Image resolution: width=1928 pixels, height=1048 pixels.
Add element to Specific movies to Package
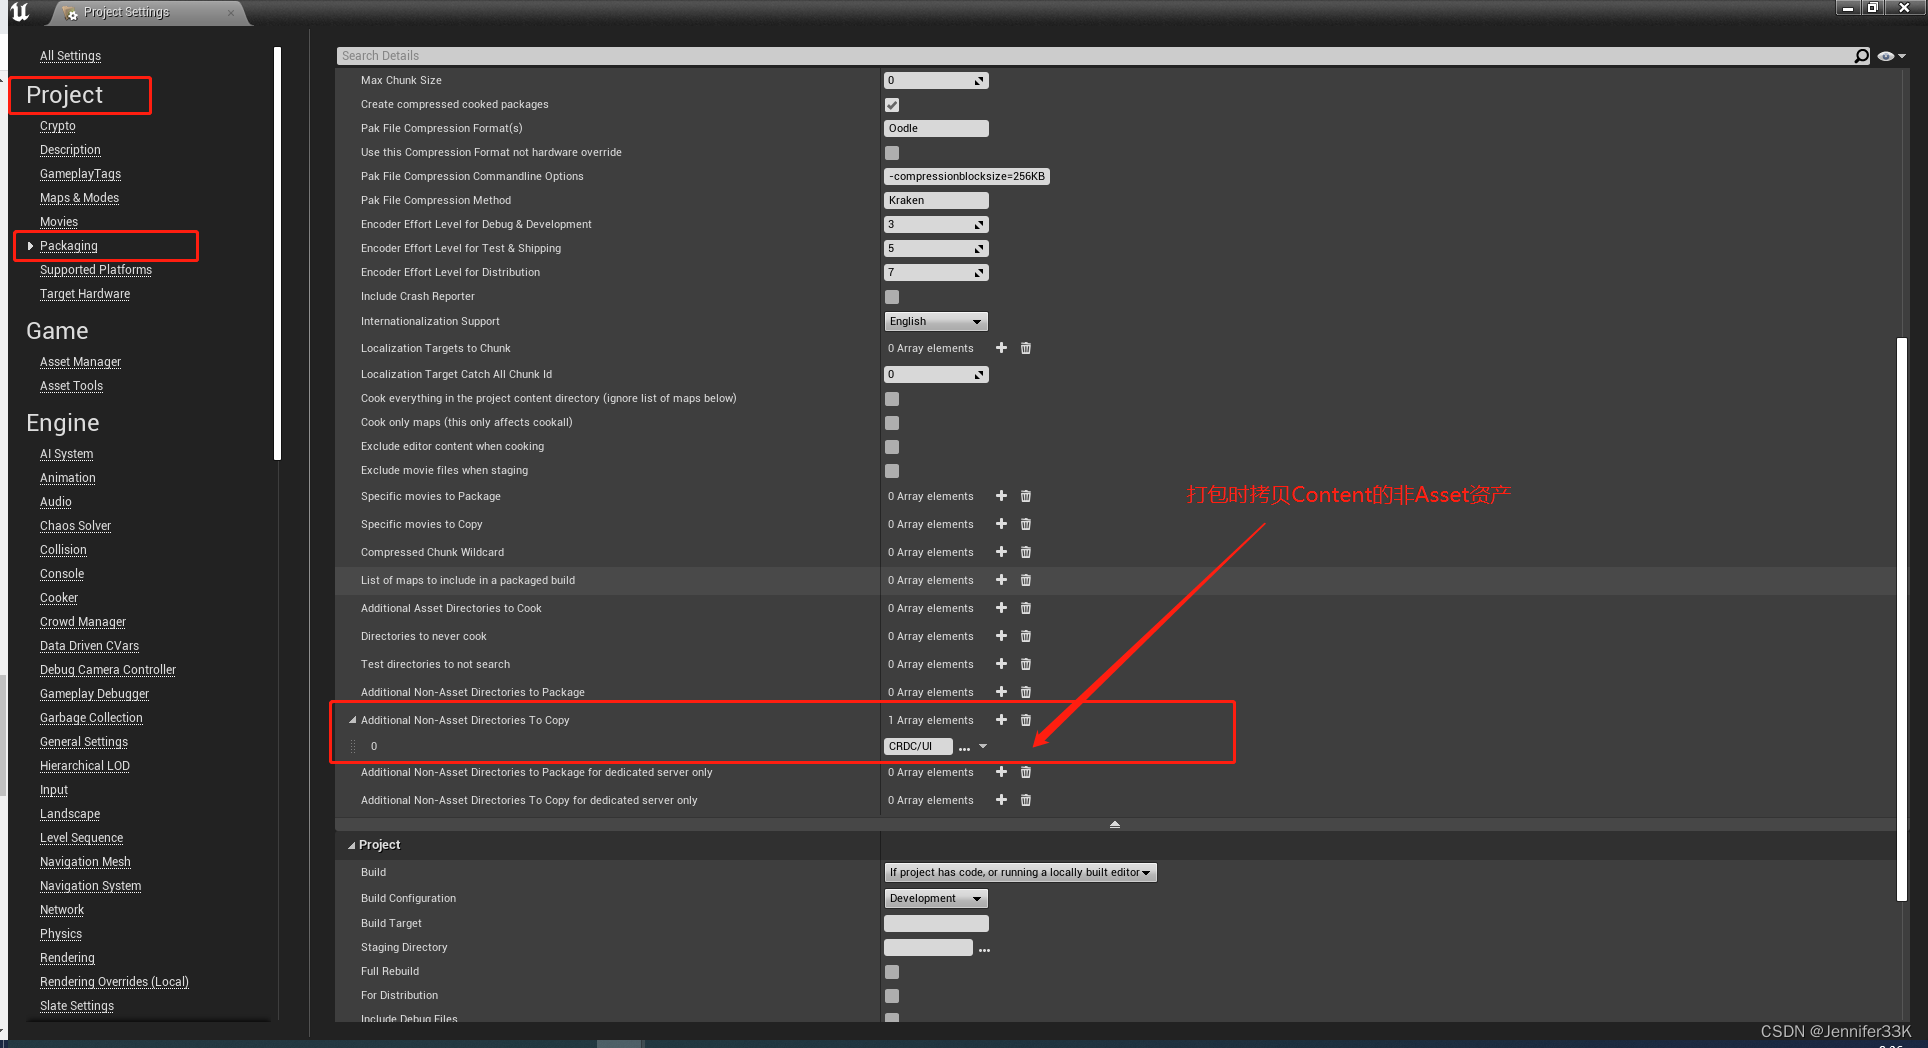[1001, 496]
